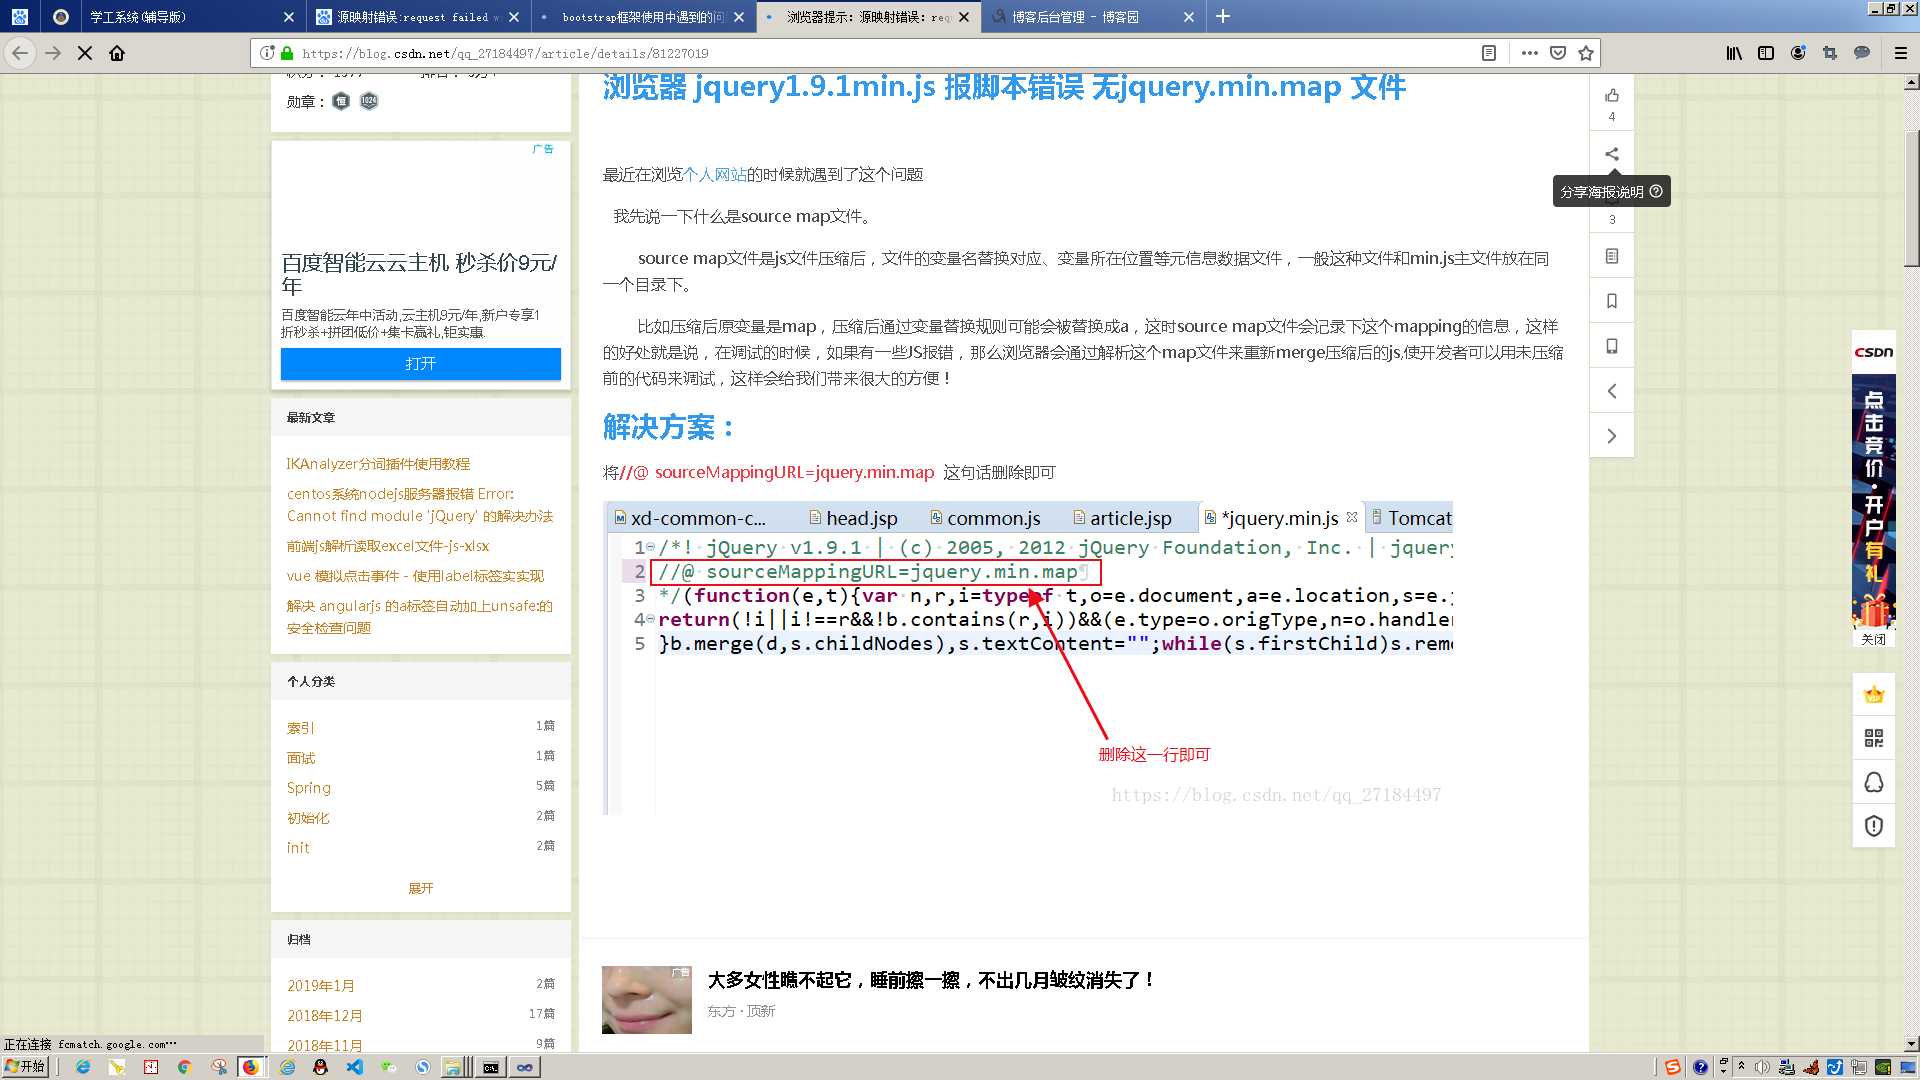The height and width of the screenshot is (1080, 1920).
Task: Click the page scrollbar down arrow
Action: pos(1911,1043)
